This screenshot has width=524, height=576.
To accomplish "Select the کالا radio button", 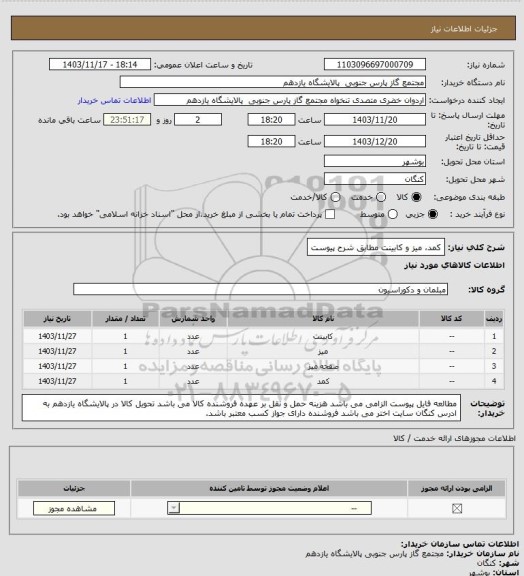I will point(416,197).
